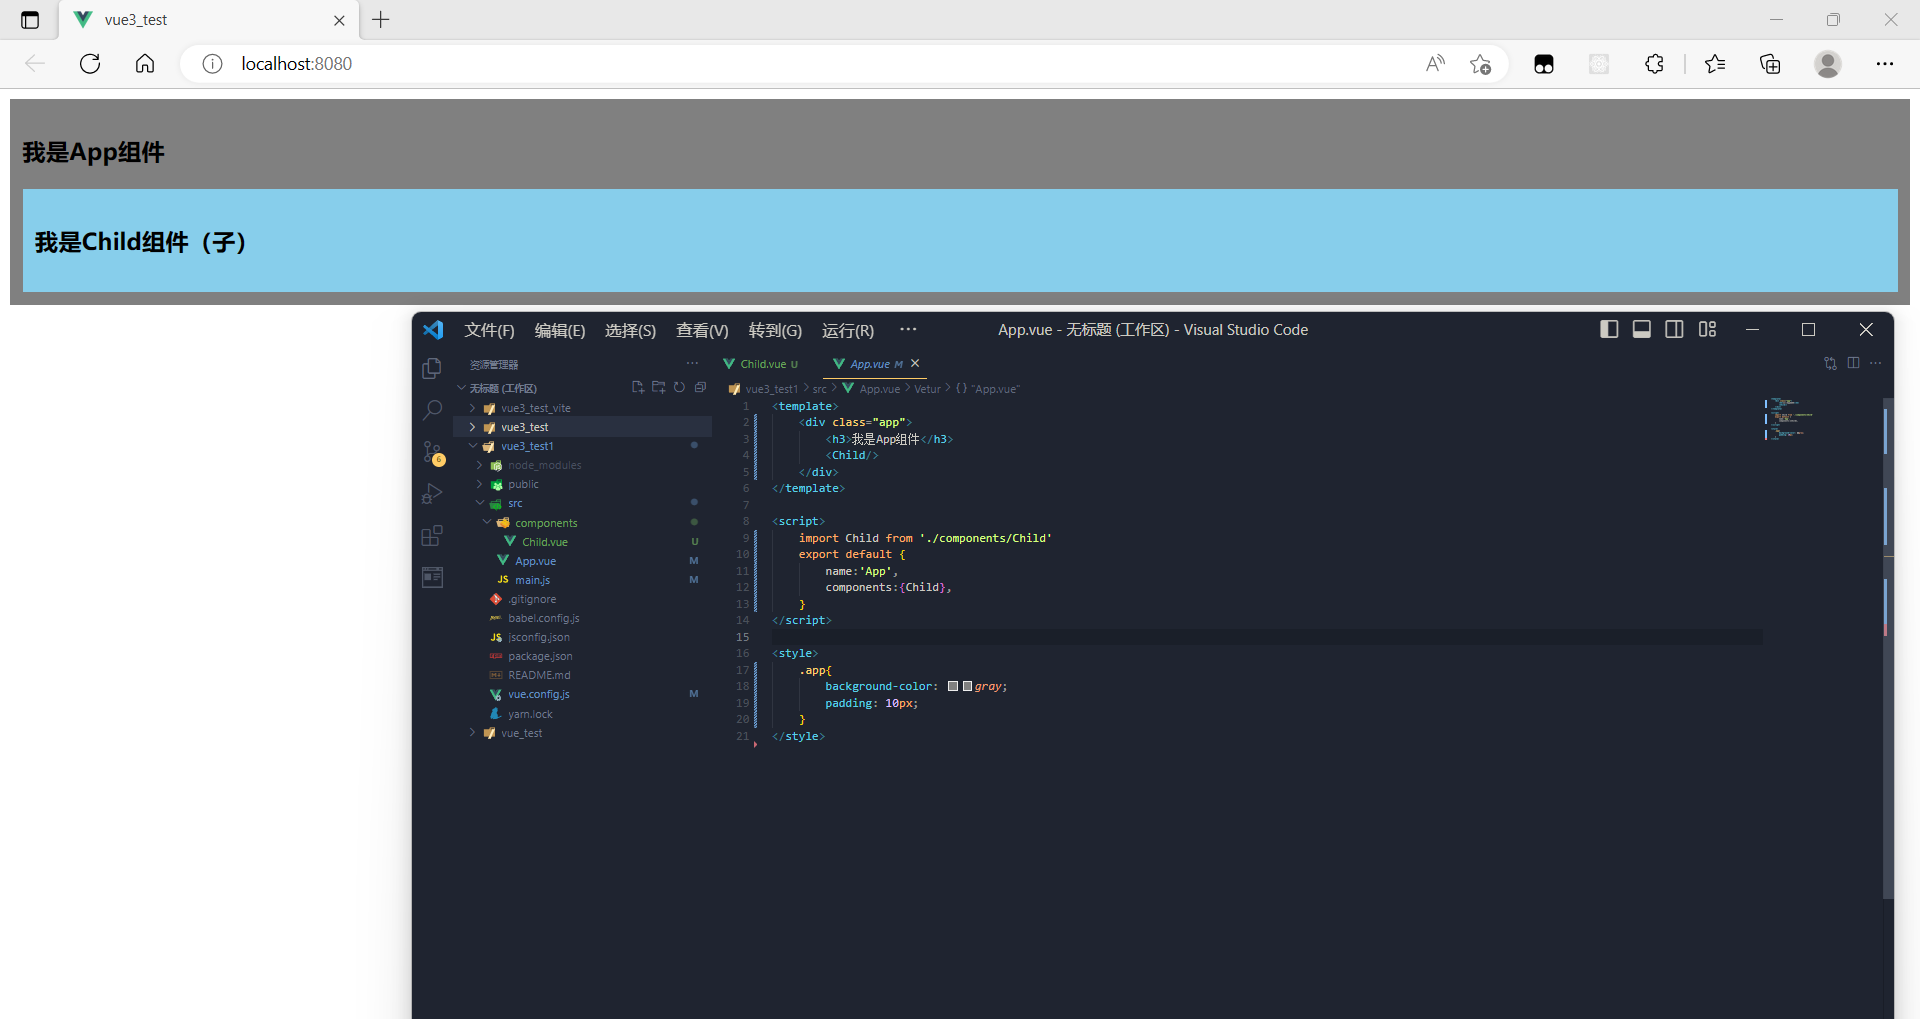Toggle the Secondary Side Bar
This screenshot has width=1920, height=1019.
pos(1674,329)
